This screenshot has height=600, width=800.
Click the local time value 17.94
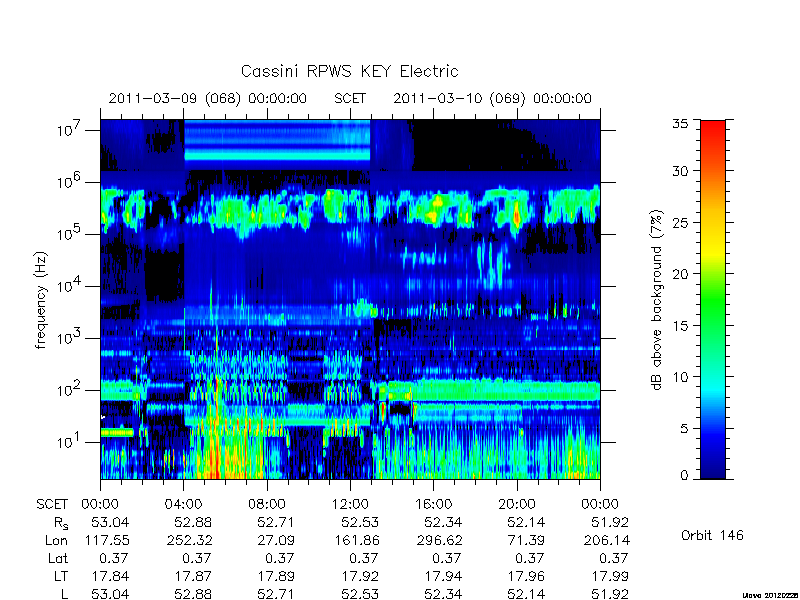point(443,576)
